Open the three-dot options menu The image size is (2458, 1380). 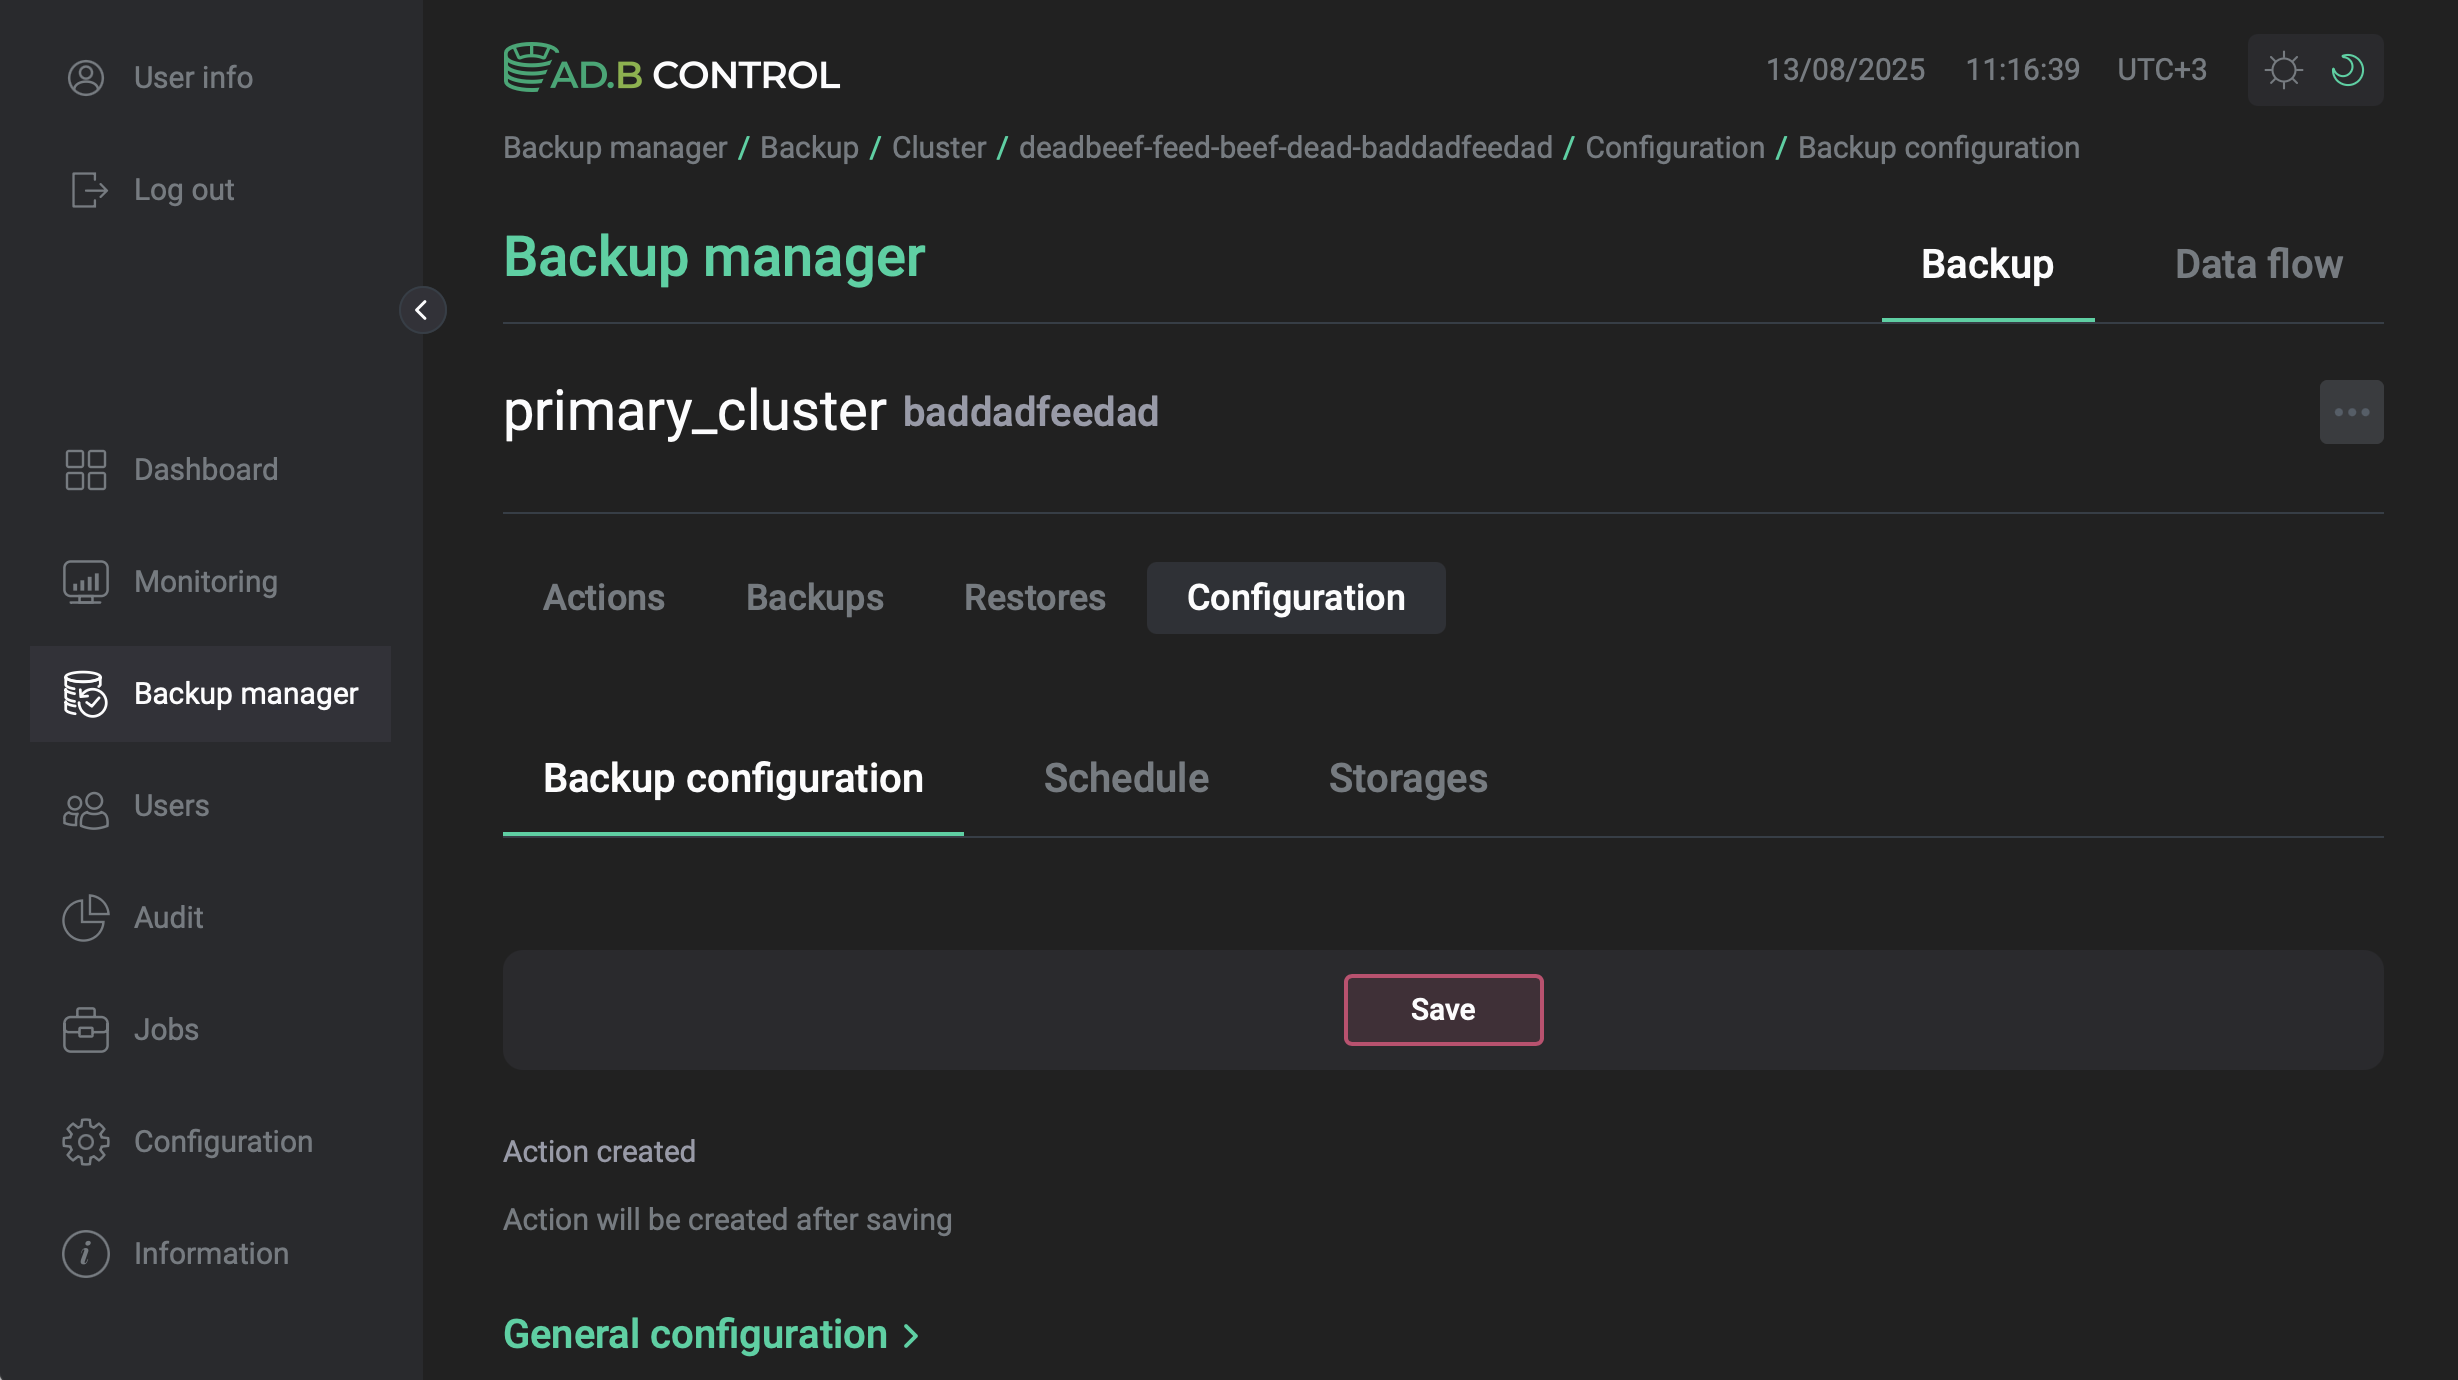(x=2350, y=411)
